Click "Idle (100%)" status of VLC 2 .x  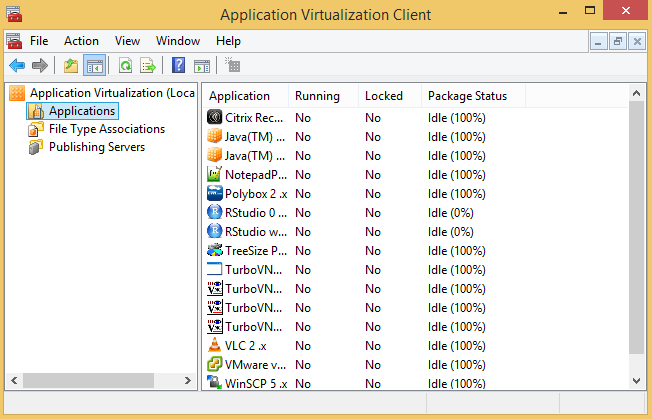coord(457,345)
